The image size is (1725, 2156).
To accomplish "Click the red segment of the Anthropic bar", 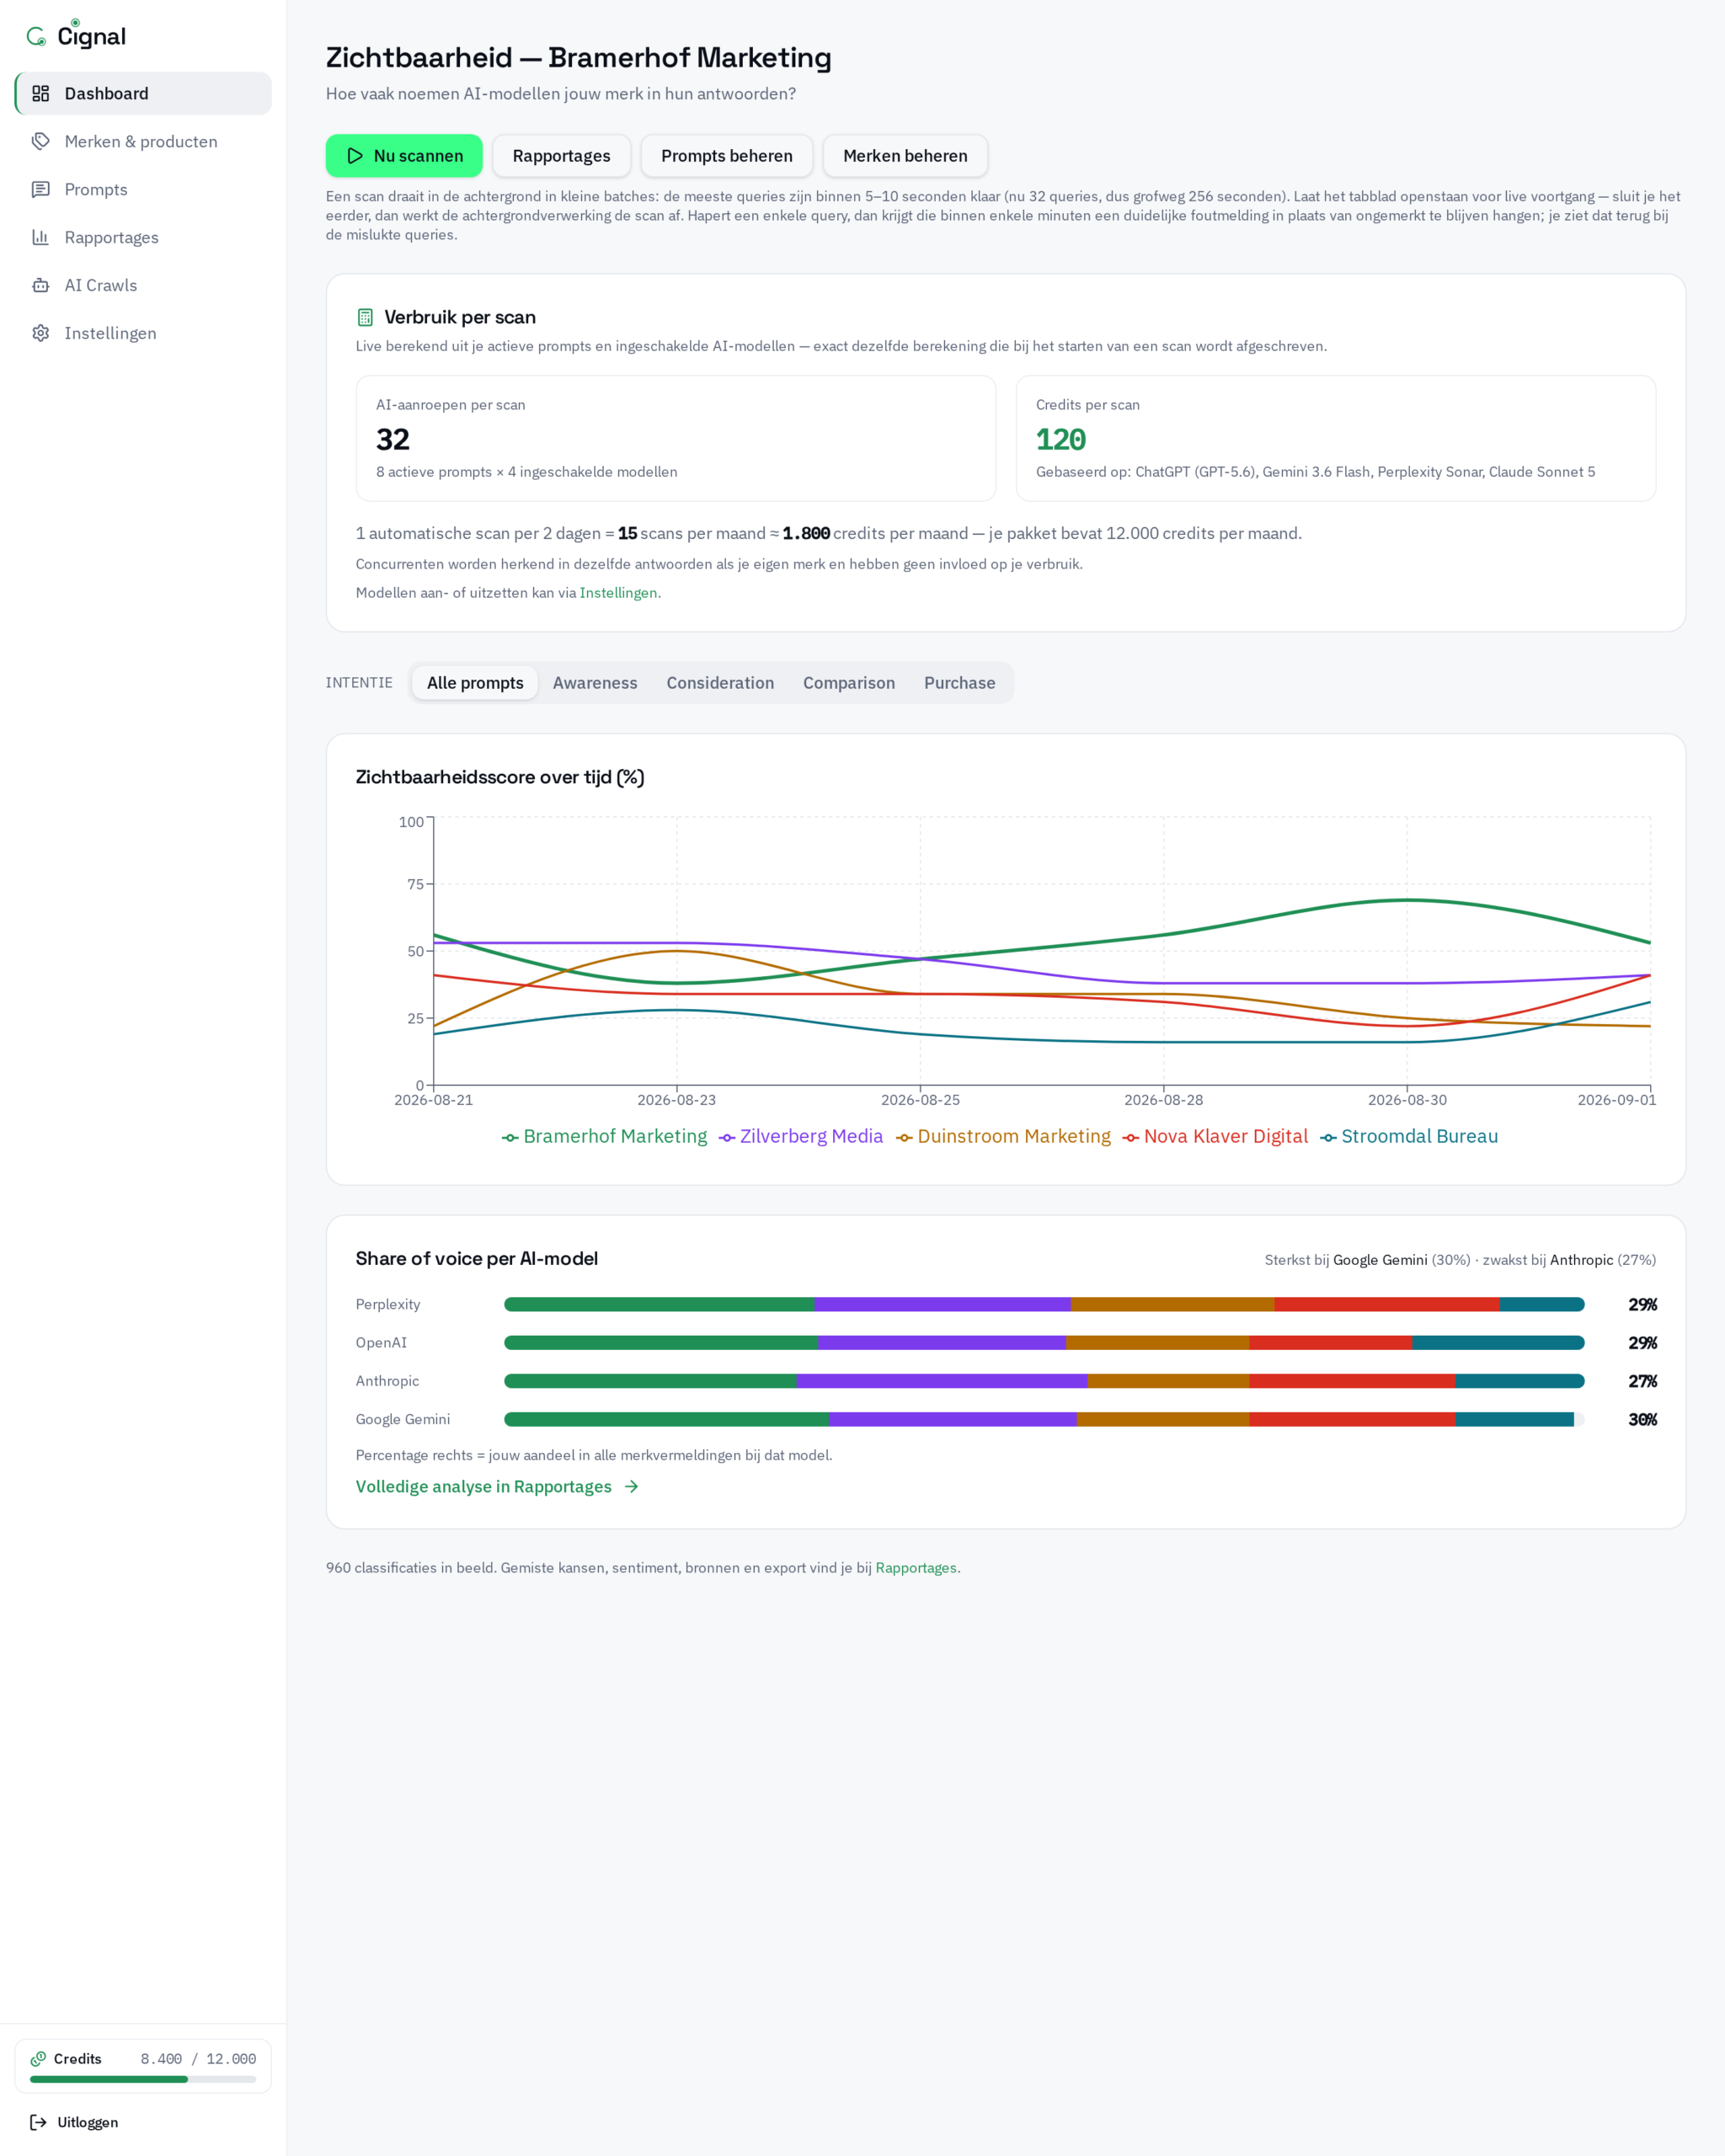I will click(1352, 1381).
